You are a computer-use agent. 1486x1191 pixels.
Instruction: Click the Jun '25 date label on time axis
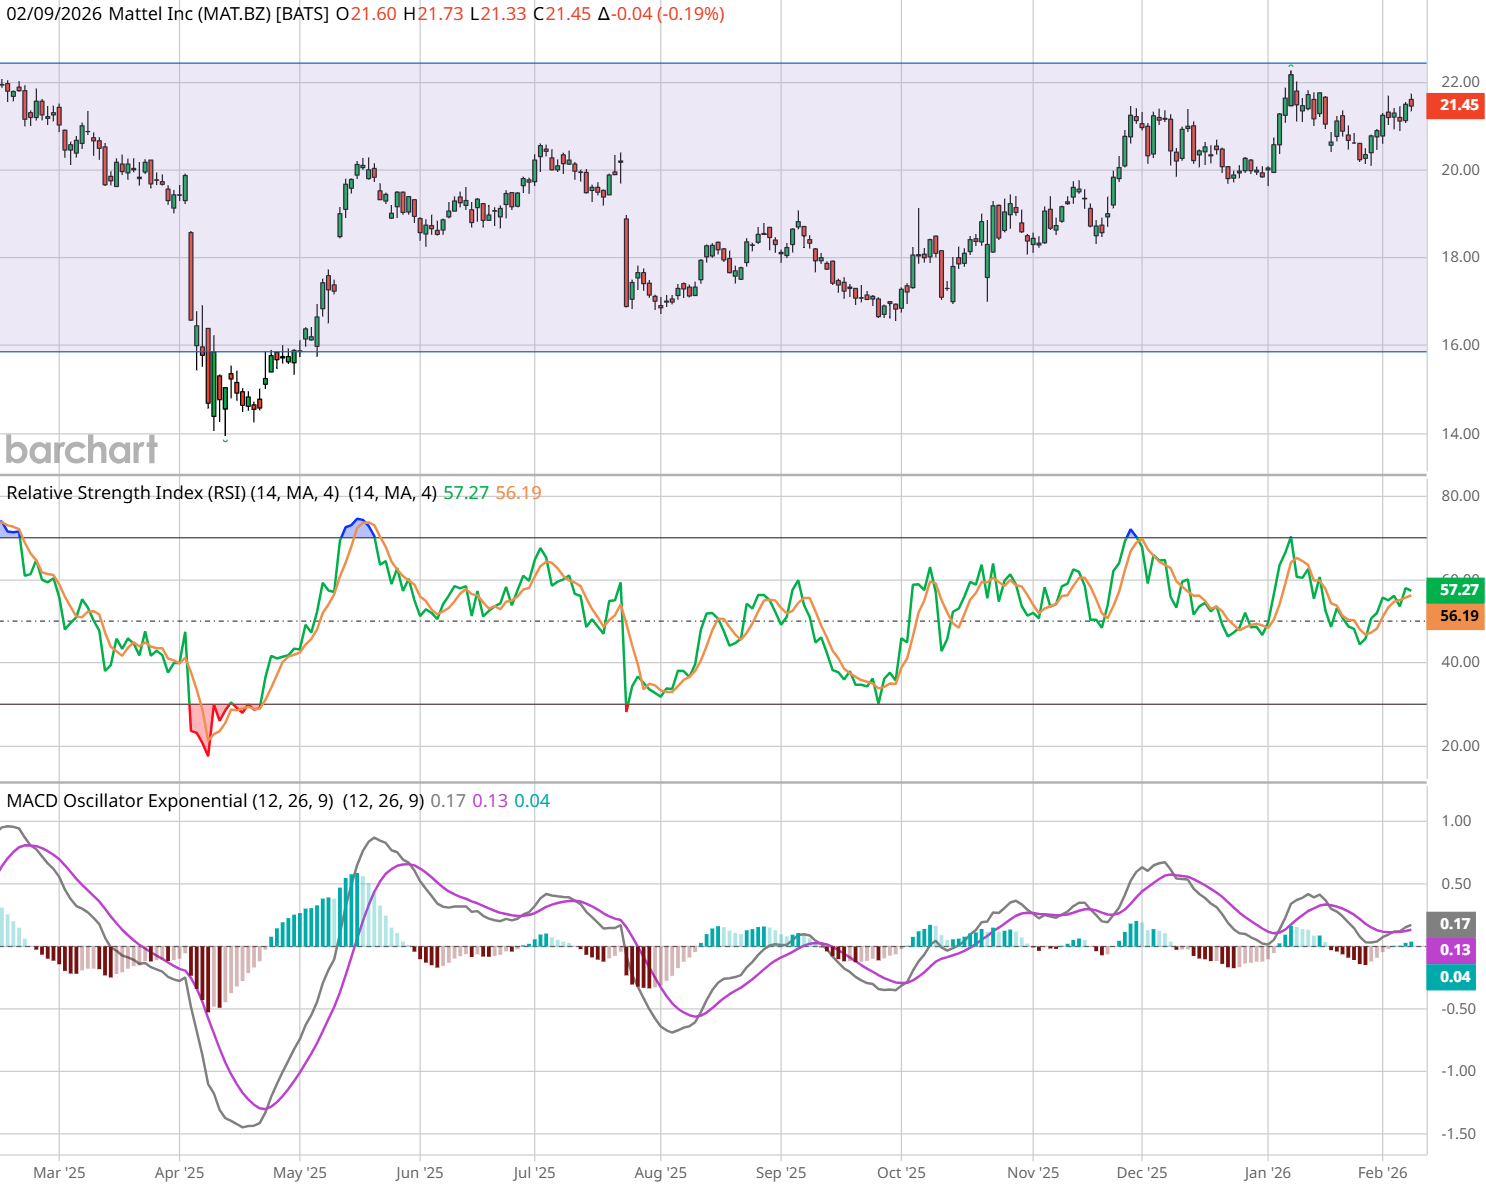point(419,1173)
